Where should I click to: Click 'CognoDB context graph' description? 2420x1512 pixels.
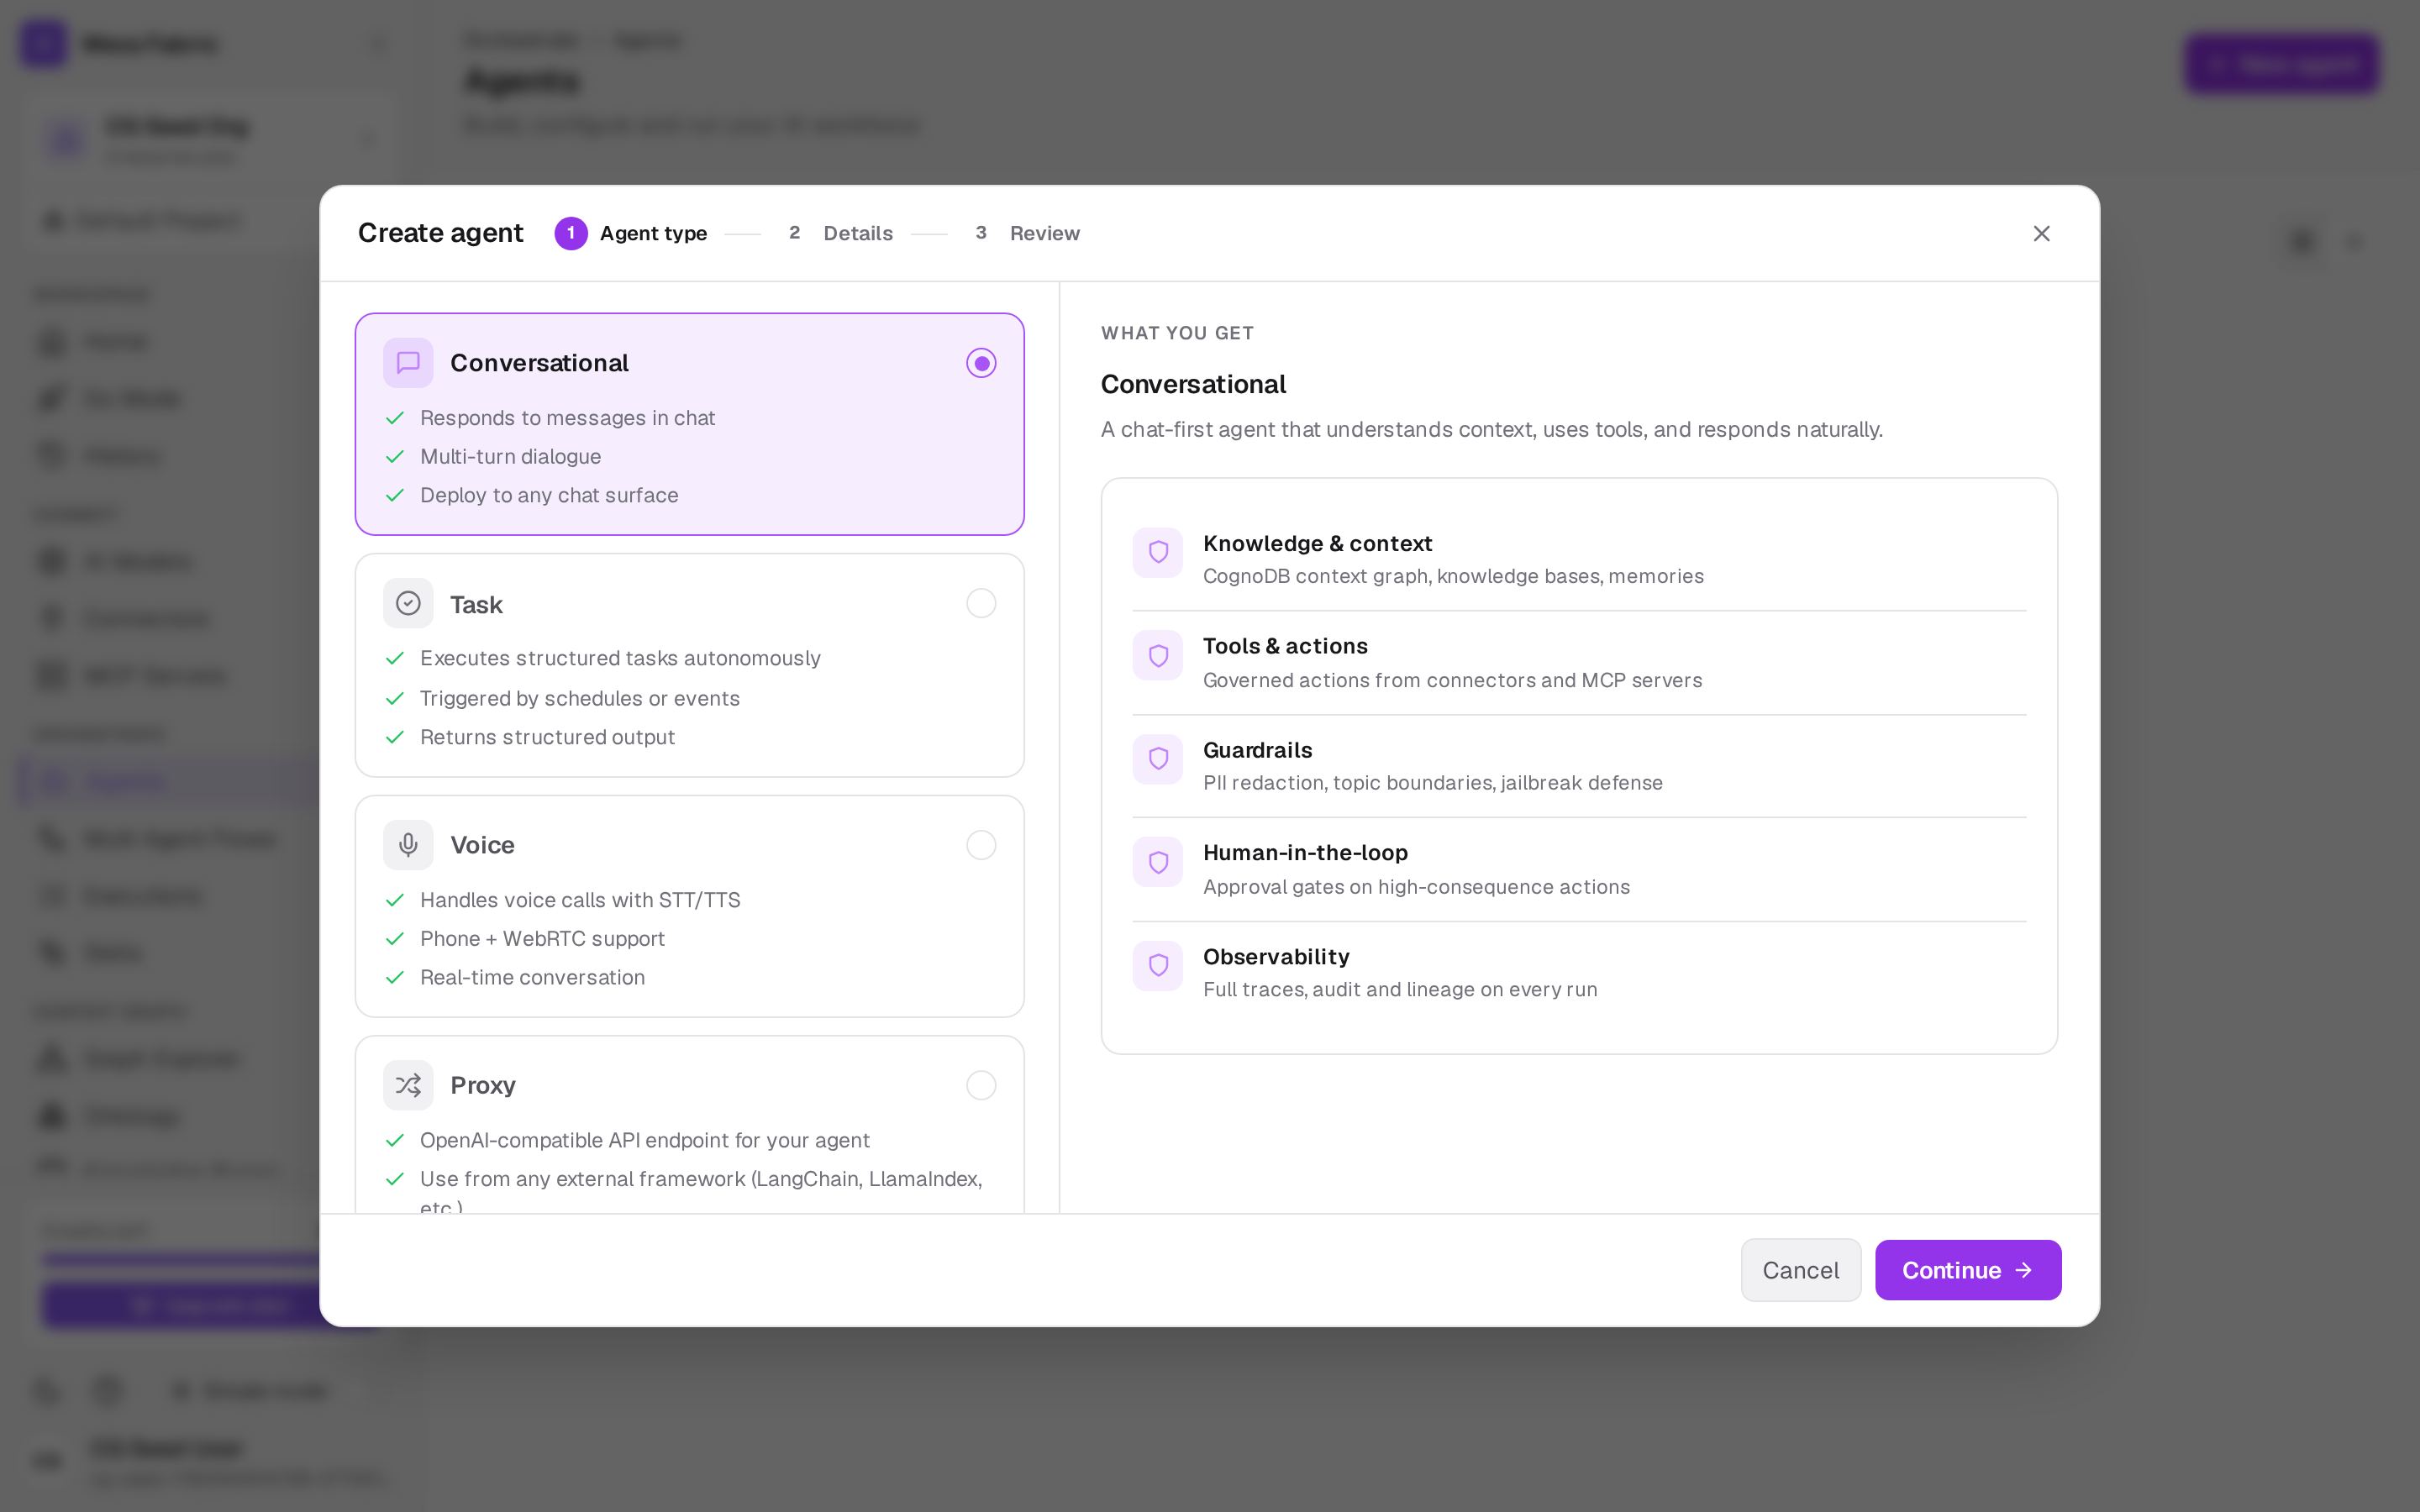[1453, 576]
